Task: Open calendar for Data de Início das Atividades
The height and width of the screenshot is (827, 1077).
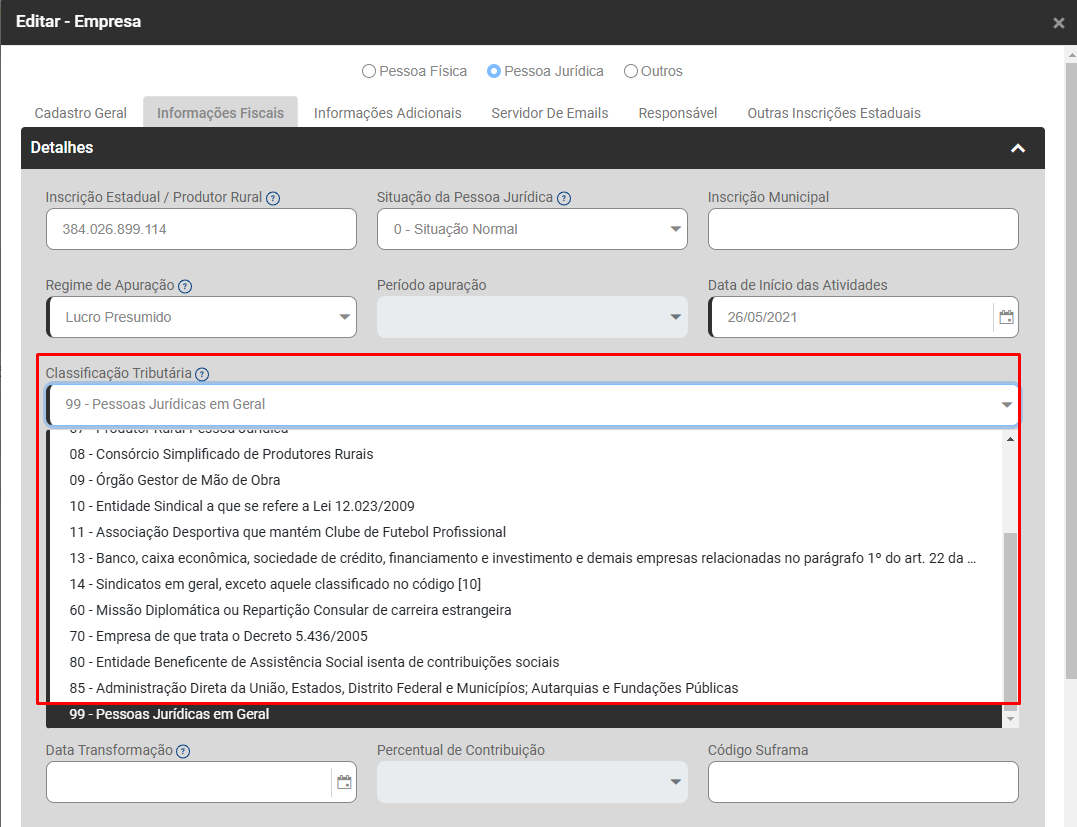Action: pyautogui.click(x=1006, y=317)
